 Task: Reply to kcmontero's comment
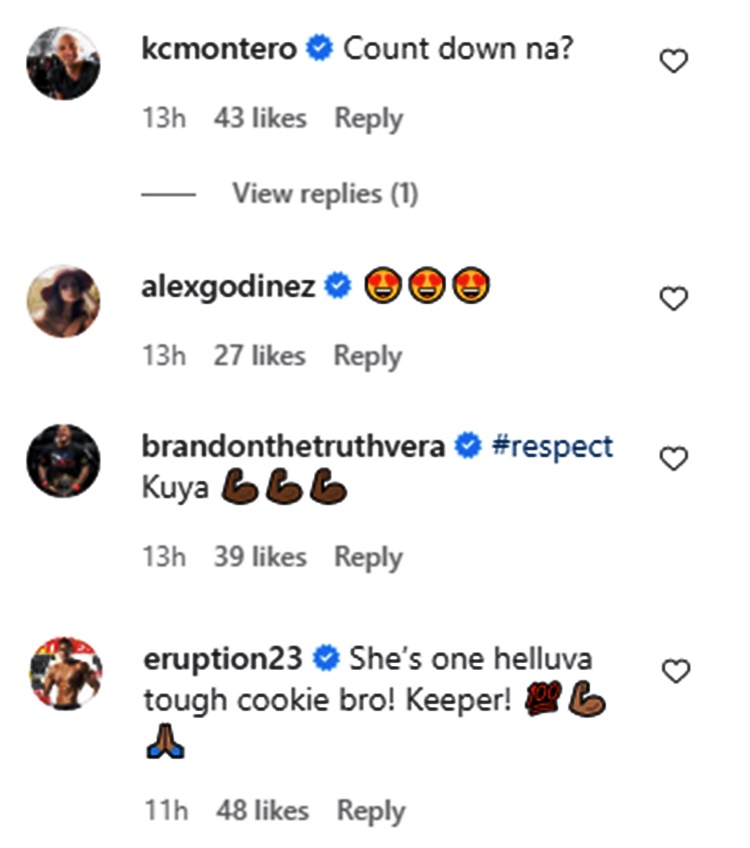[x=368, y=118]
